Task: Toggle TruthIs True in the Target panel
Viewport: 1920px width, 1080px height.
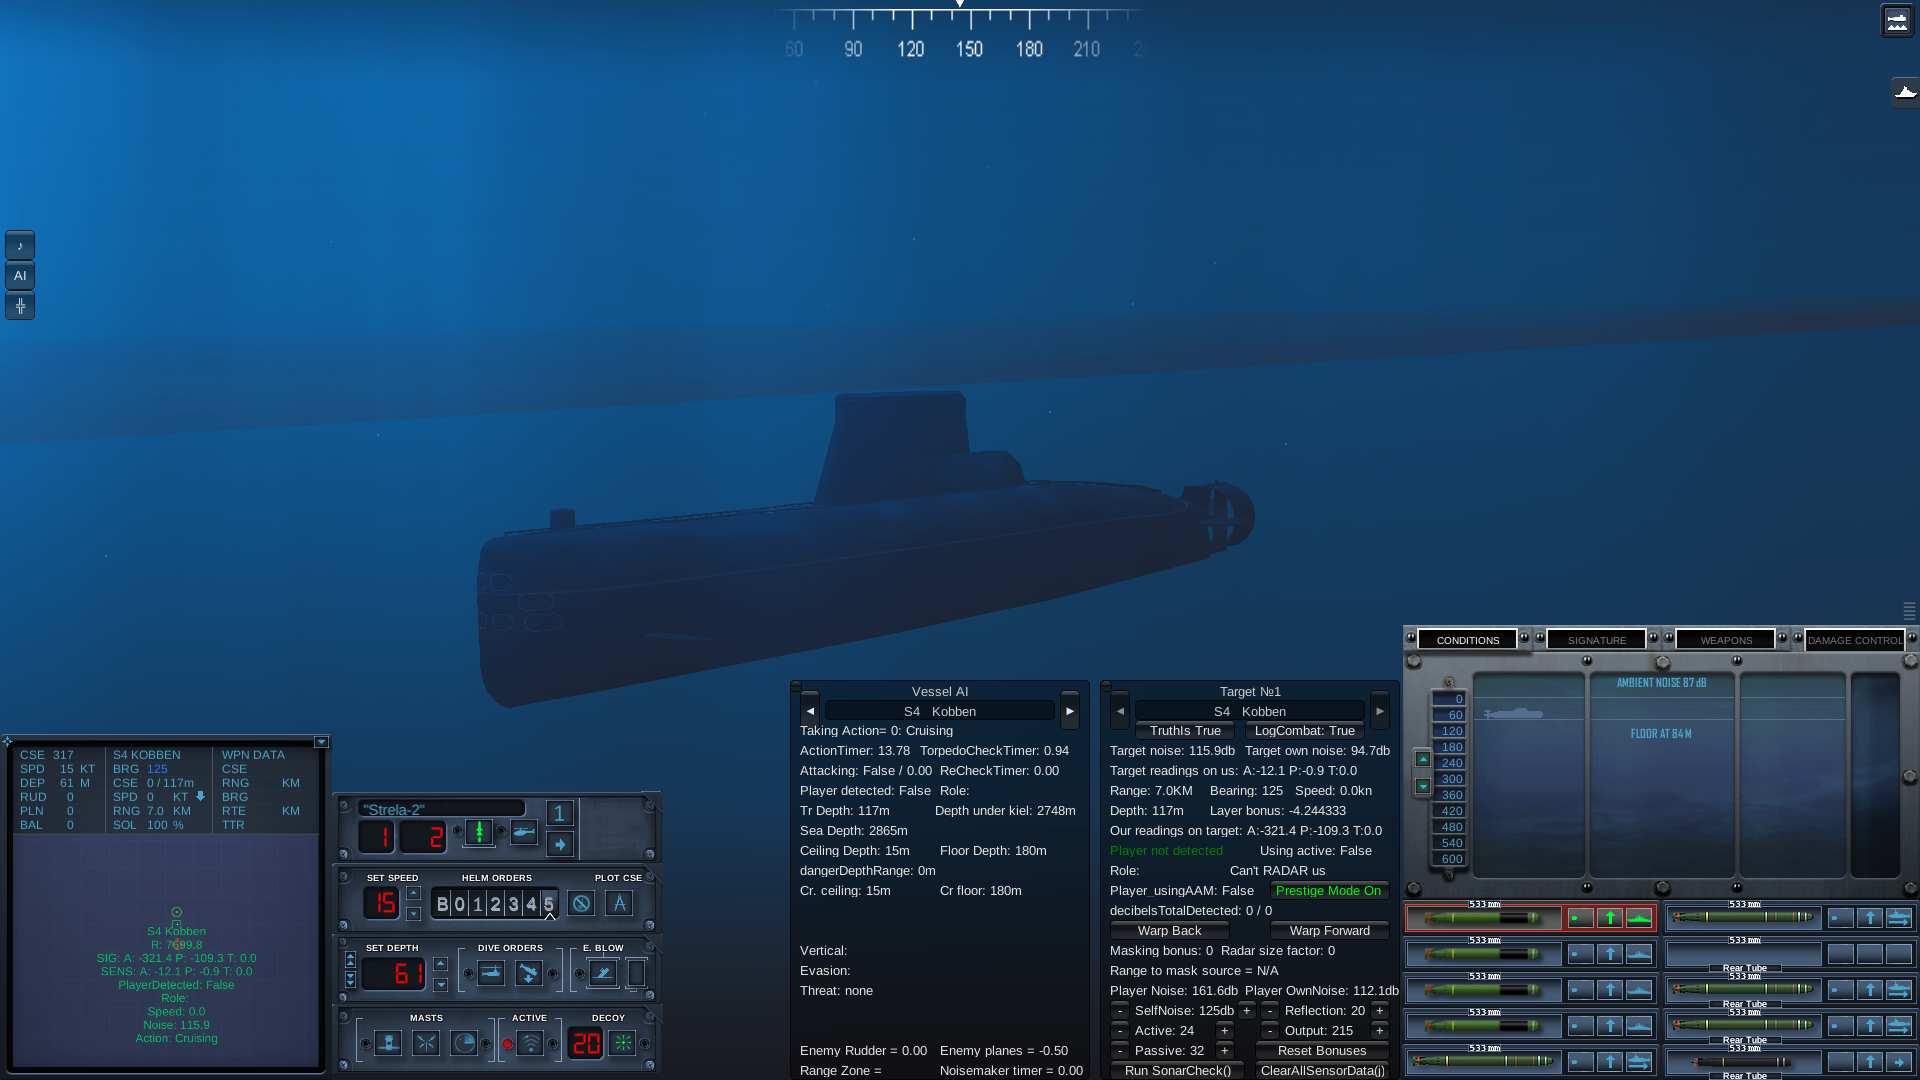Action: tap(1184, 730)
